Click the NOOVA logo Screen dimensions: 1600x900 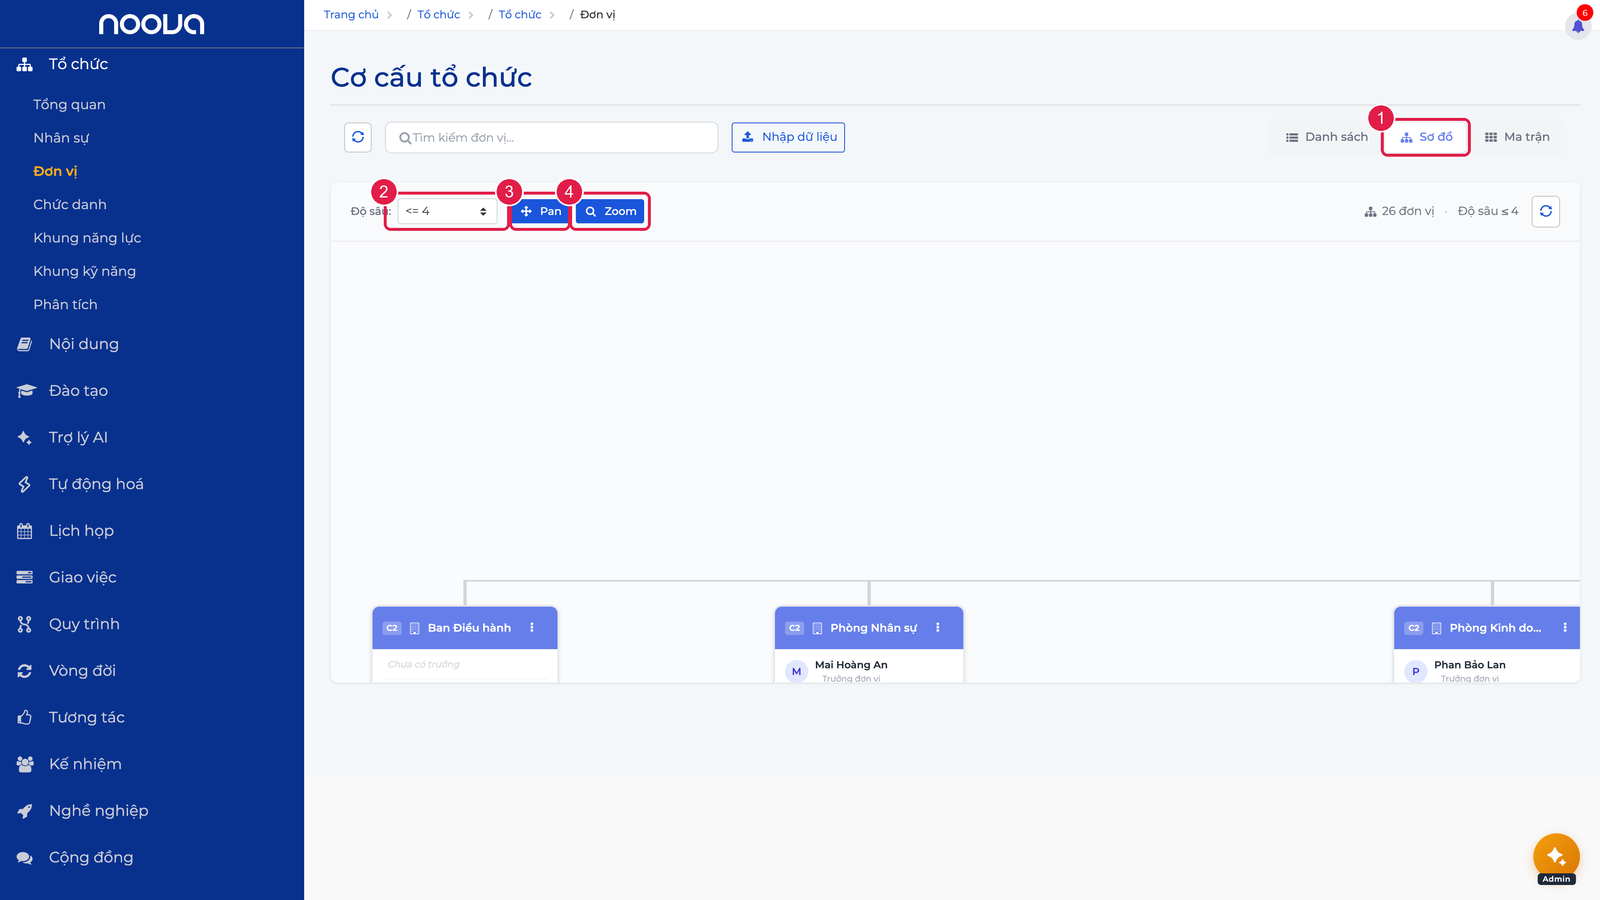click(x=151, y=24)
